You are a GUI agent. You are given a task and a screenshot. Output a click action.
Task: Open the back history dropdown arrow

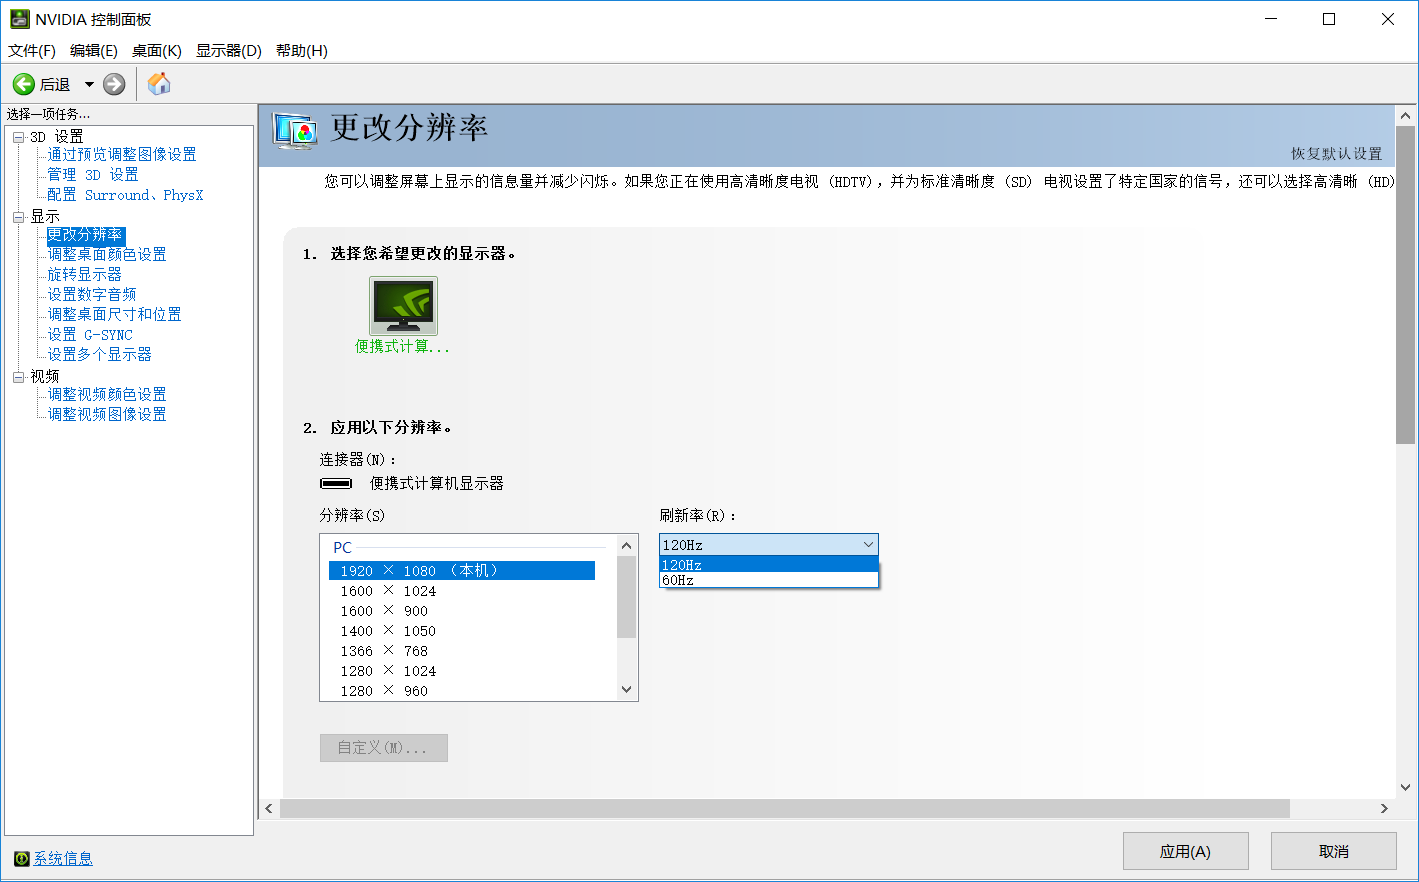[89, 85]
